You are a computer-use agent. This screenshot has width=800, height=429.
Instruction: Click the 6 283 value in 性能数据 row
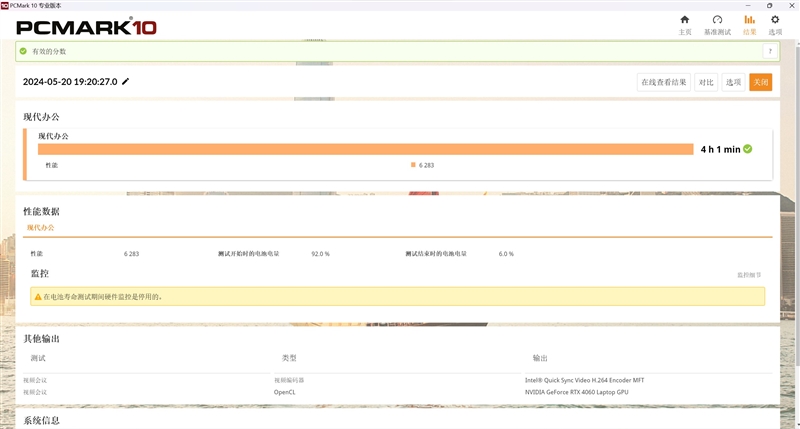(131, 254)
